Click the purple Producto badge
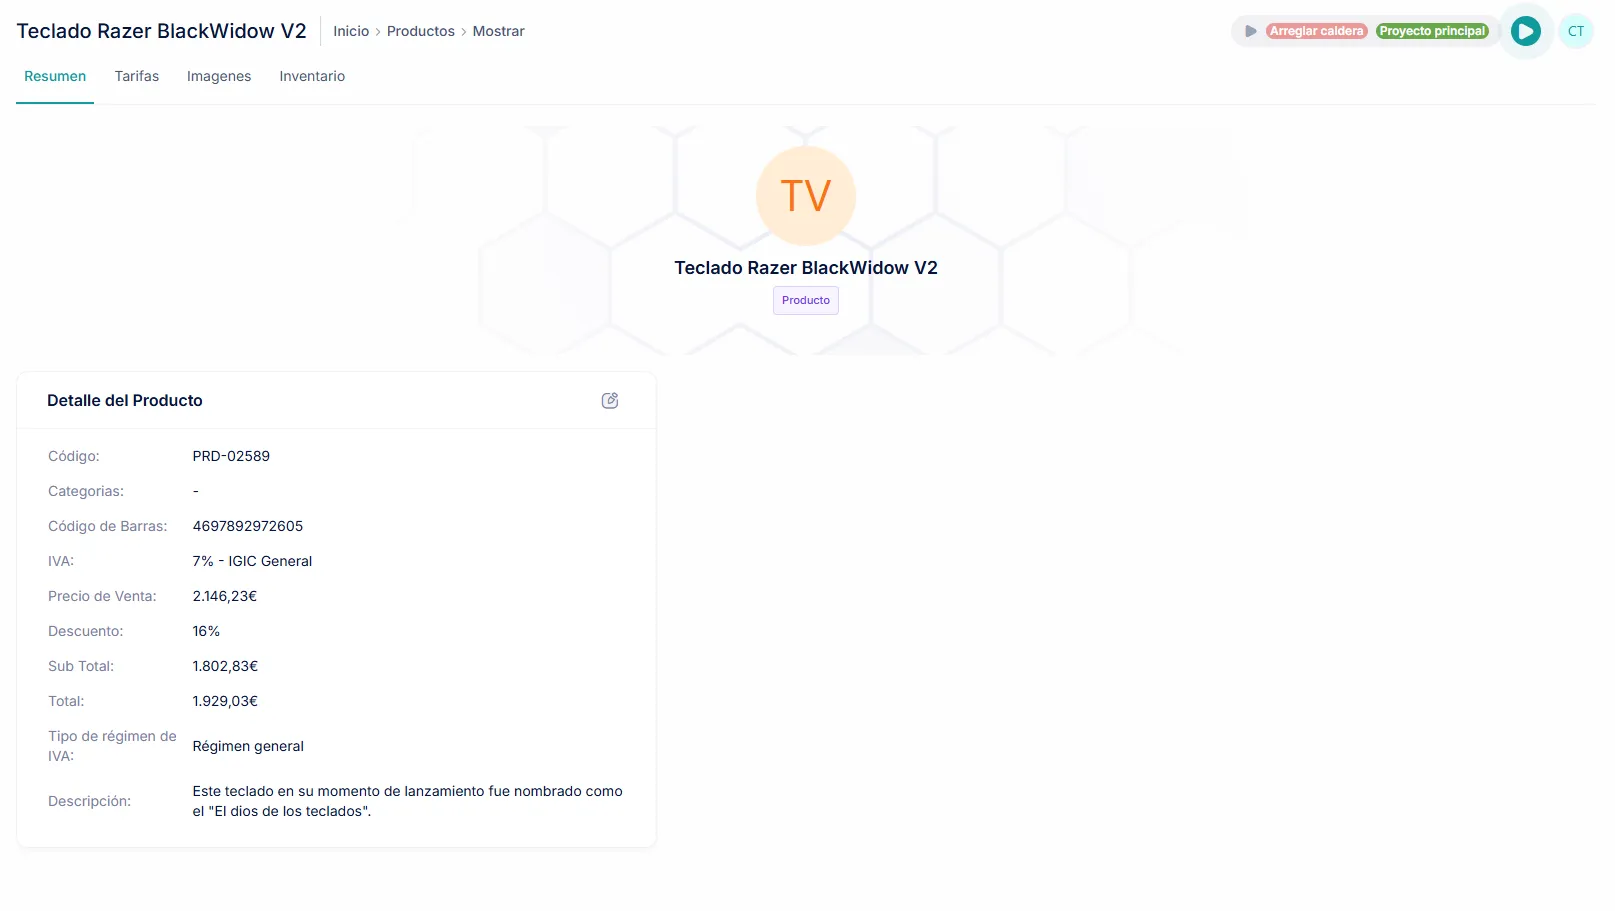 pos(805,300)
